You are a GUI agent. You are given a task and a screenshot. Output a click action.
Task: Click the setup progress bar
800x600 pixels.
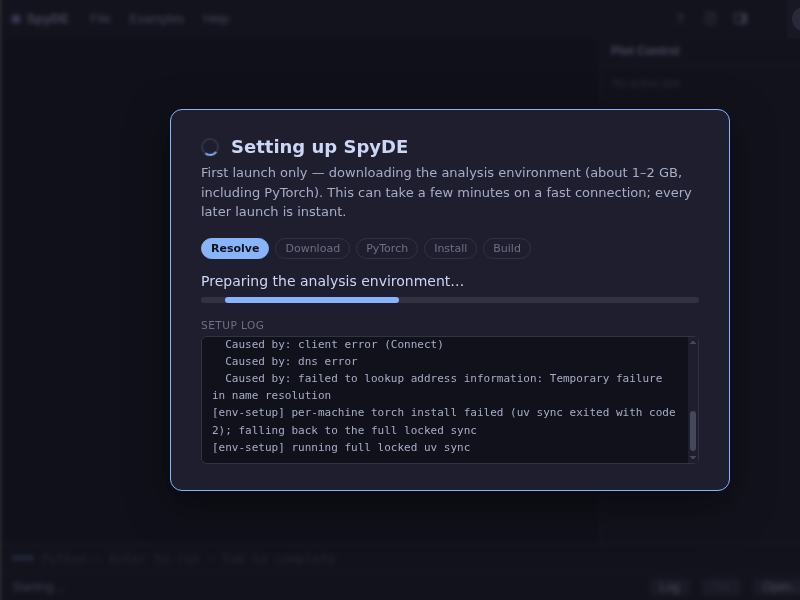(x=450, y=300)
